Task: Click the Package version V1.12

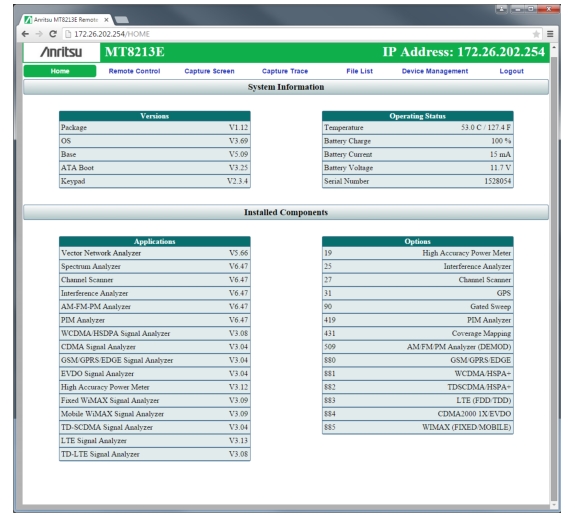Action: tap(238, 128)
